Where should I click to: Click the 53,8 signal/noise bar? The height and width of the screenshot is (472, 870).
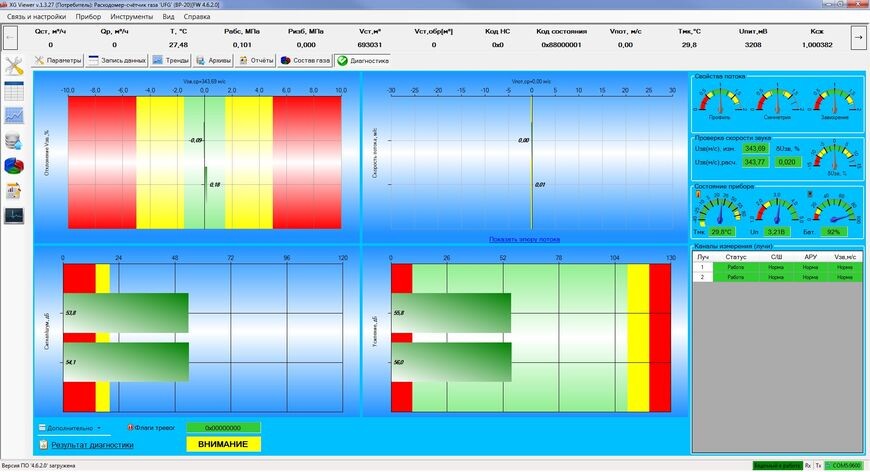click(126, 313)
